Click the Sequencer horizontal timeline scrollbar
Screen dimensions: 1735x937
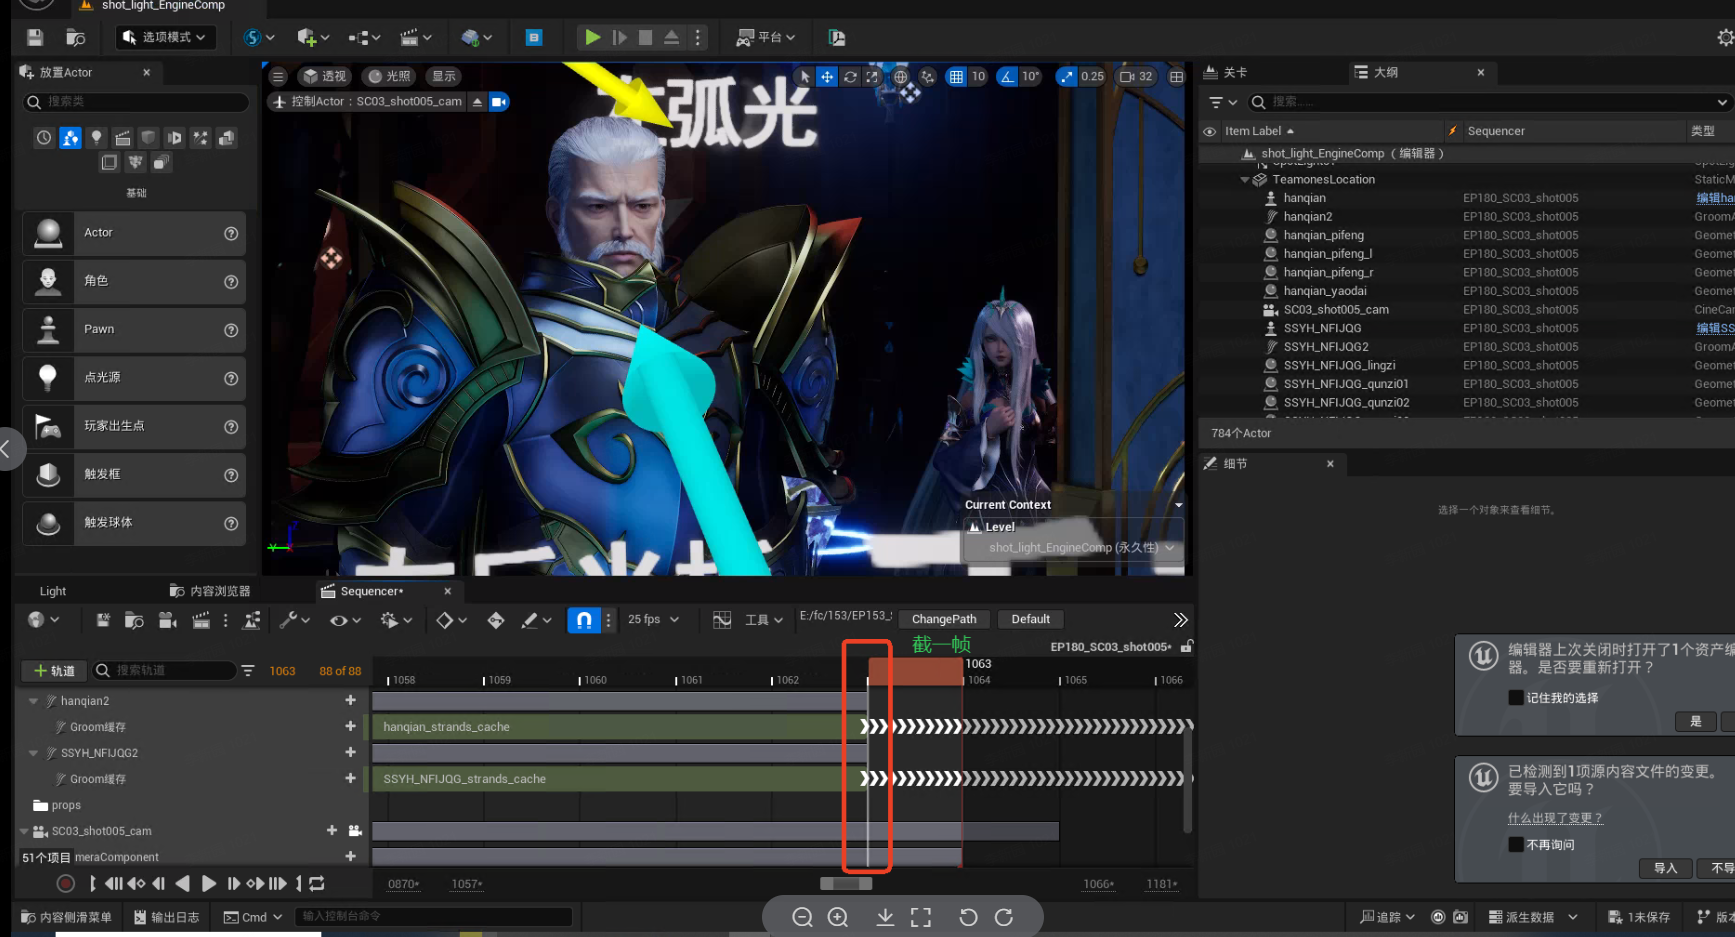coord(846,884)
